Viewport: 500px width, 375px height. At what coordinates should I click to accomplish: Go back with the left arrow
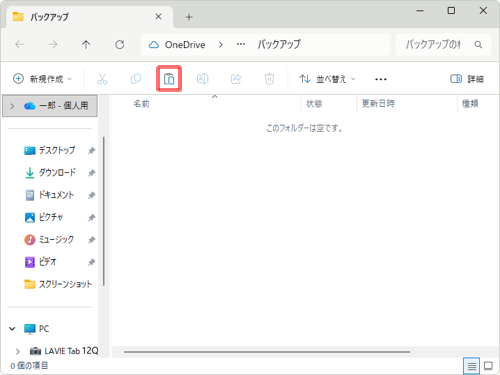20,44
